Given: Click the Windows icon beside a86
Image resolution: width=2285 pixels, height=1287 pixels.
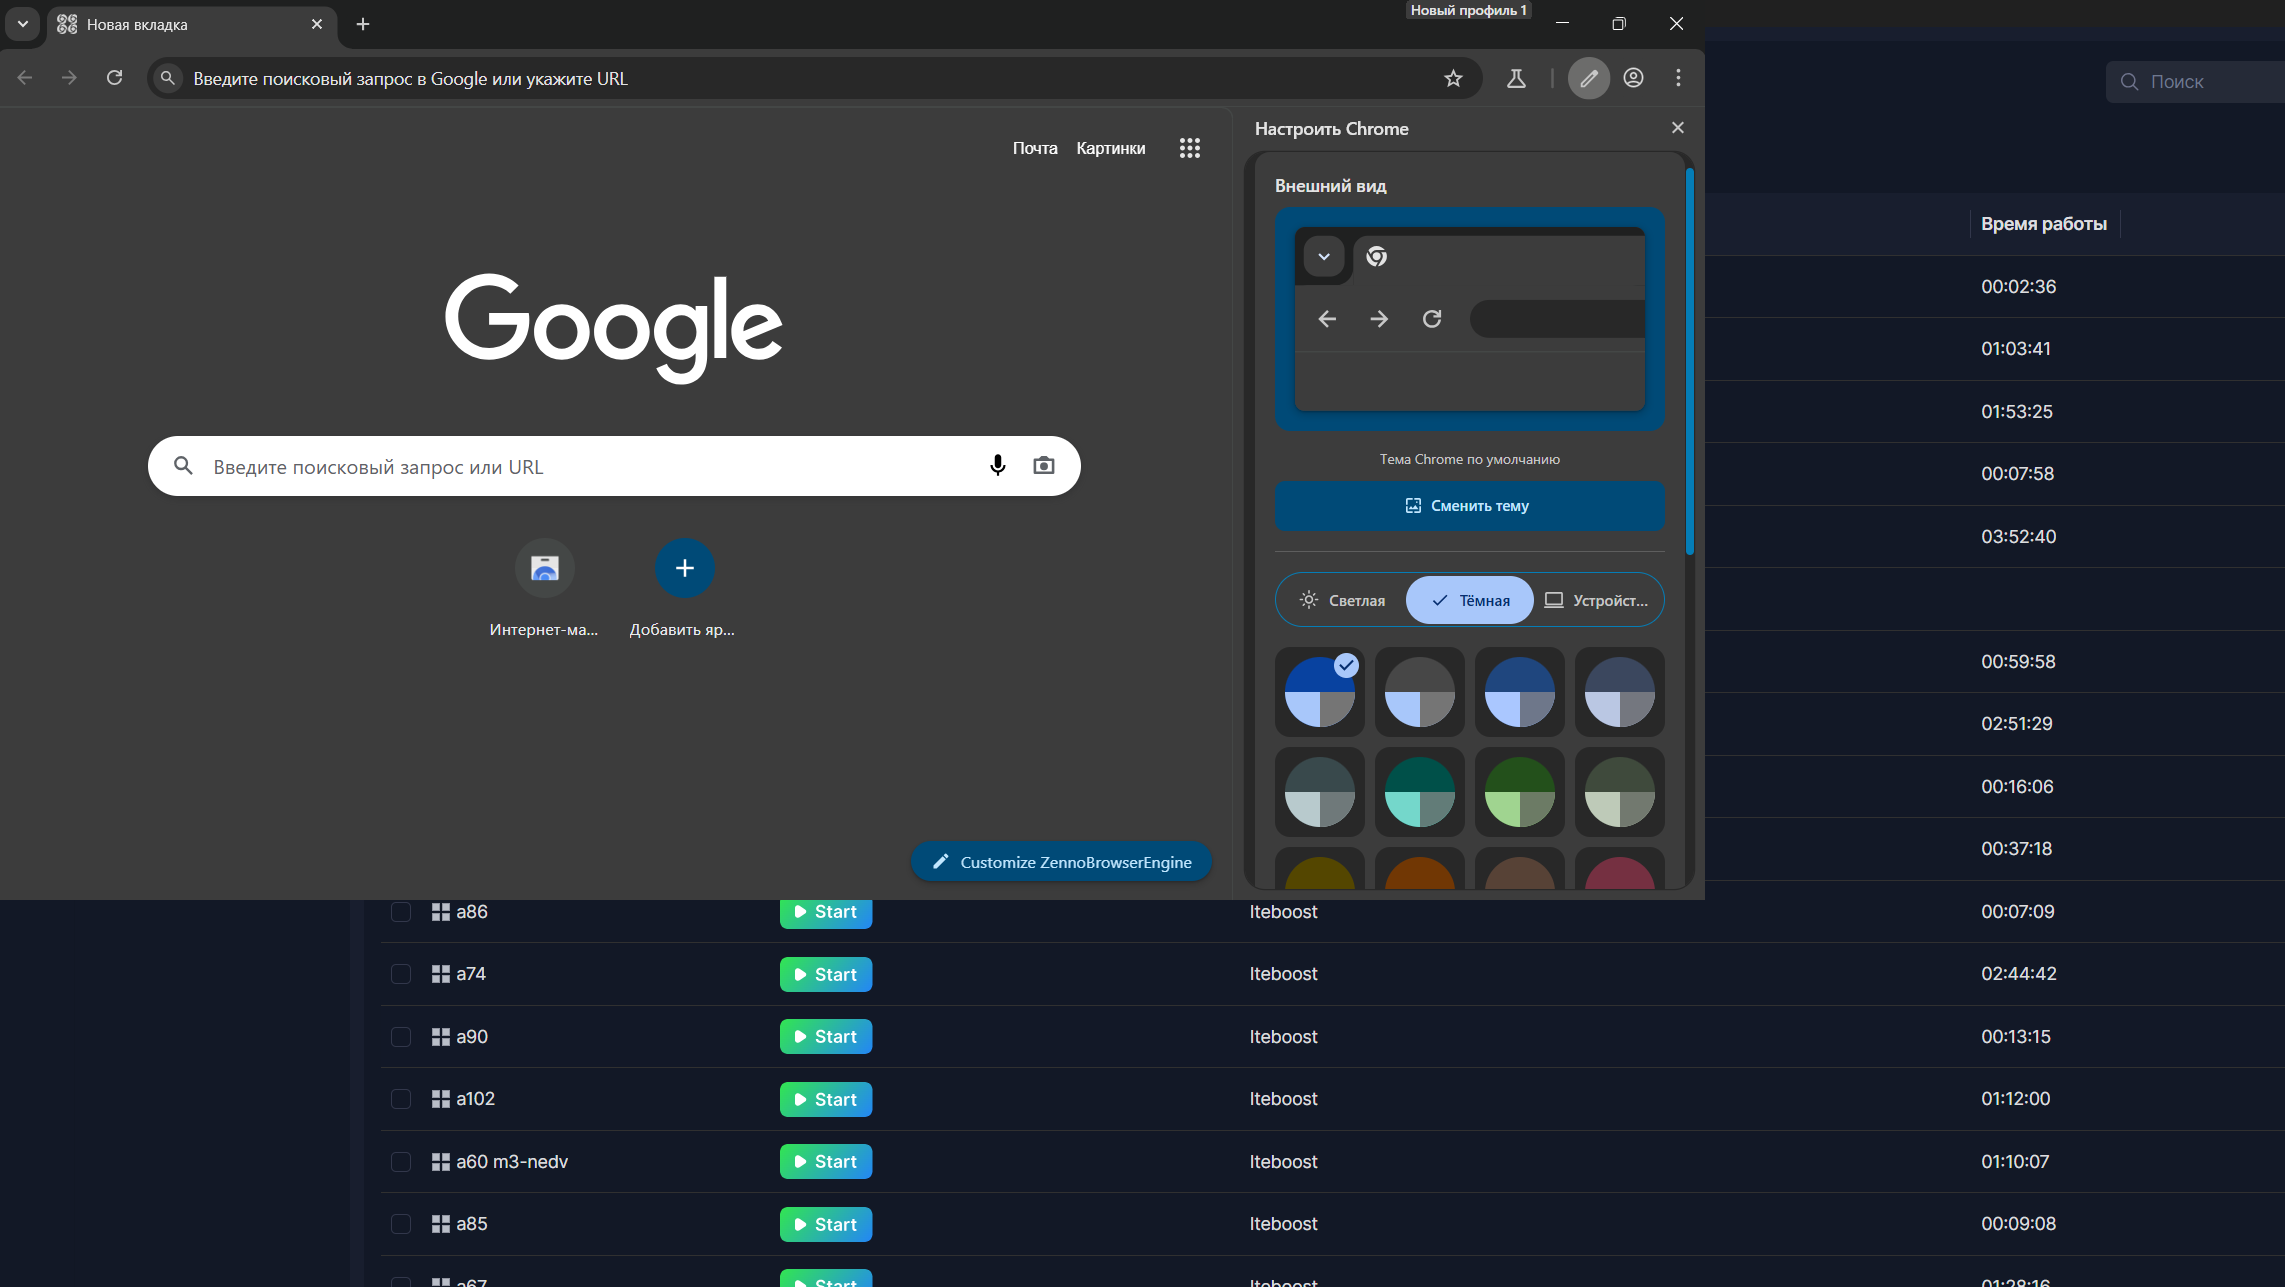Looking at the screenshot, I should [x=440, y=912].
